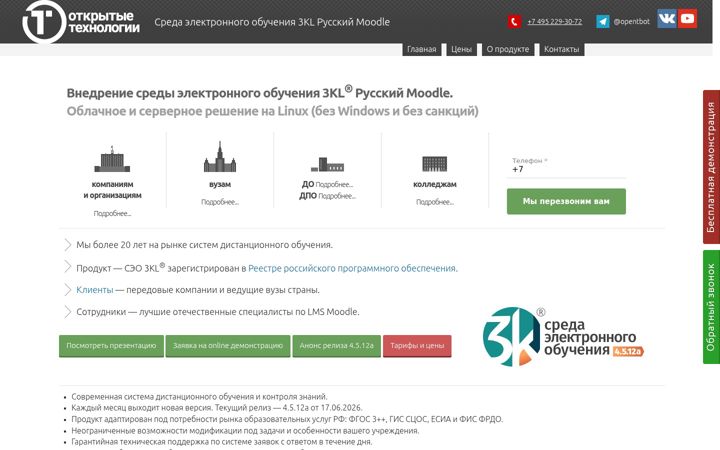Click the red phone icon in header
The height and width of the screenshot is (450, 720).
click(514, 22)
